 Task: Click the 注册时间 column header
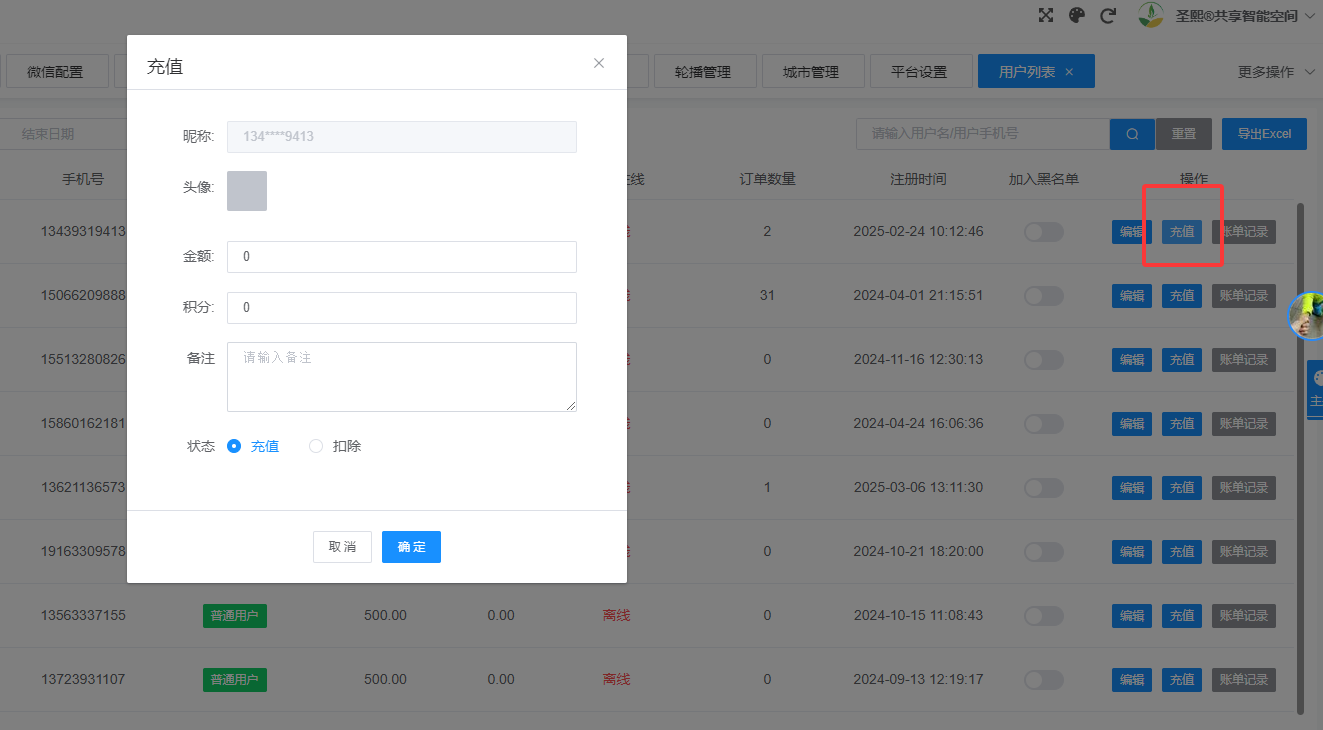[x=918, y=180]
